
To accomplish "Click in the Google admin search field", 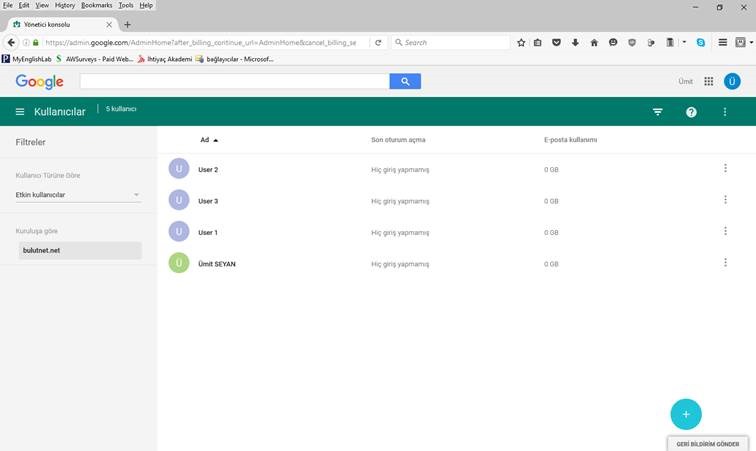I will click(x=234, y=82).
